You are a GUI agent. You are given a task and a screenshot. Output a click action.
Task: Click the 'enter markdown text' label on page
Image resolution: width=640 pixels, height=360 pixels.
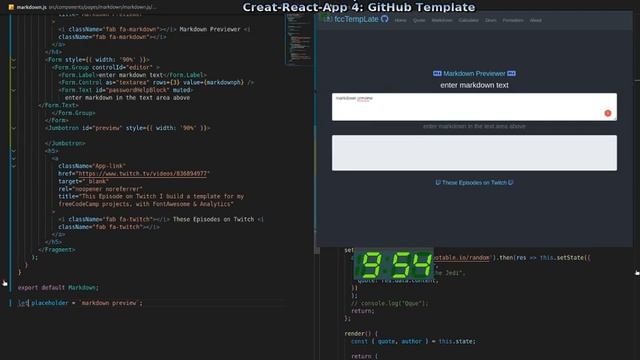pyautogui.click(x=474, y=85)
